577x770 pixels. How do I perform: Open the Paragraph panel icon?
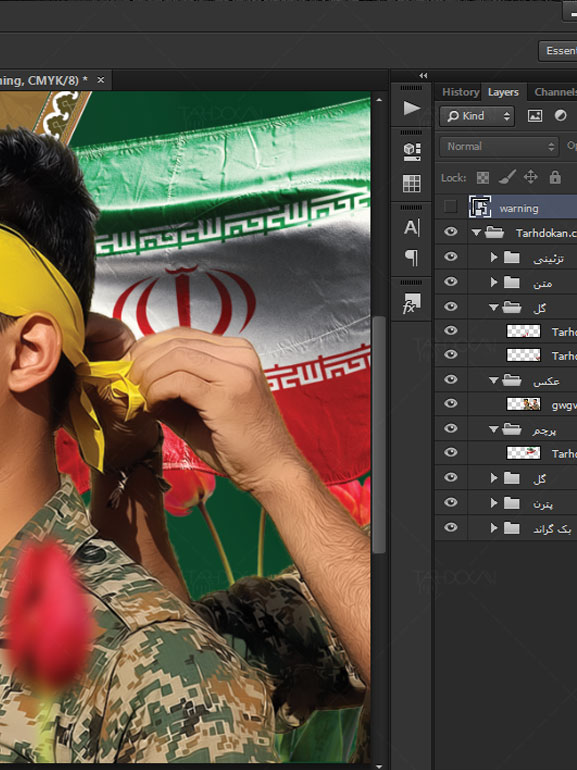click(412, 257)
